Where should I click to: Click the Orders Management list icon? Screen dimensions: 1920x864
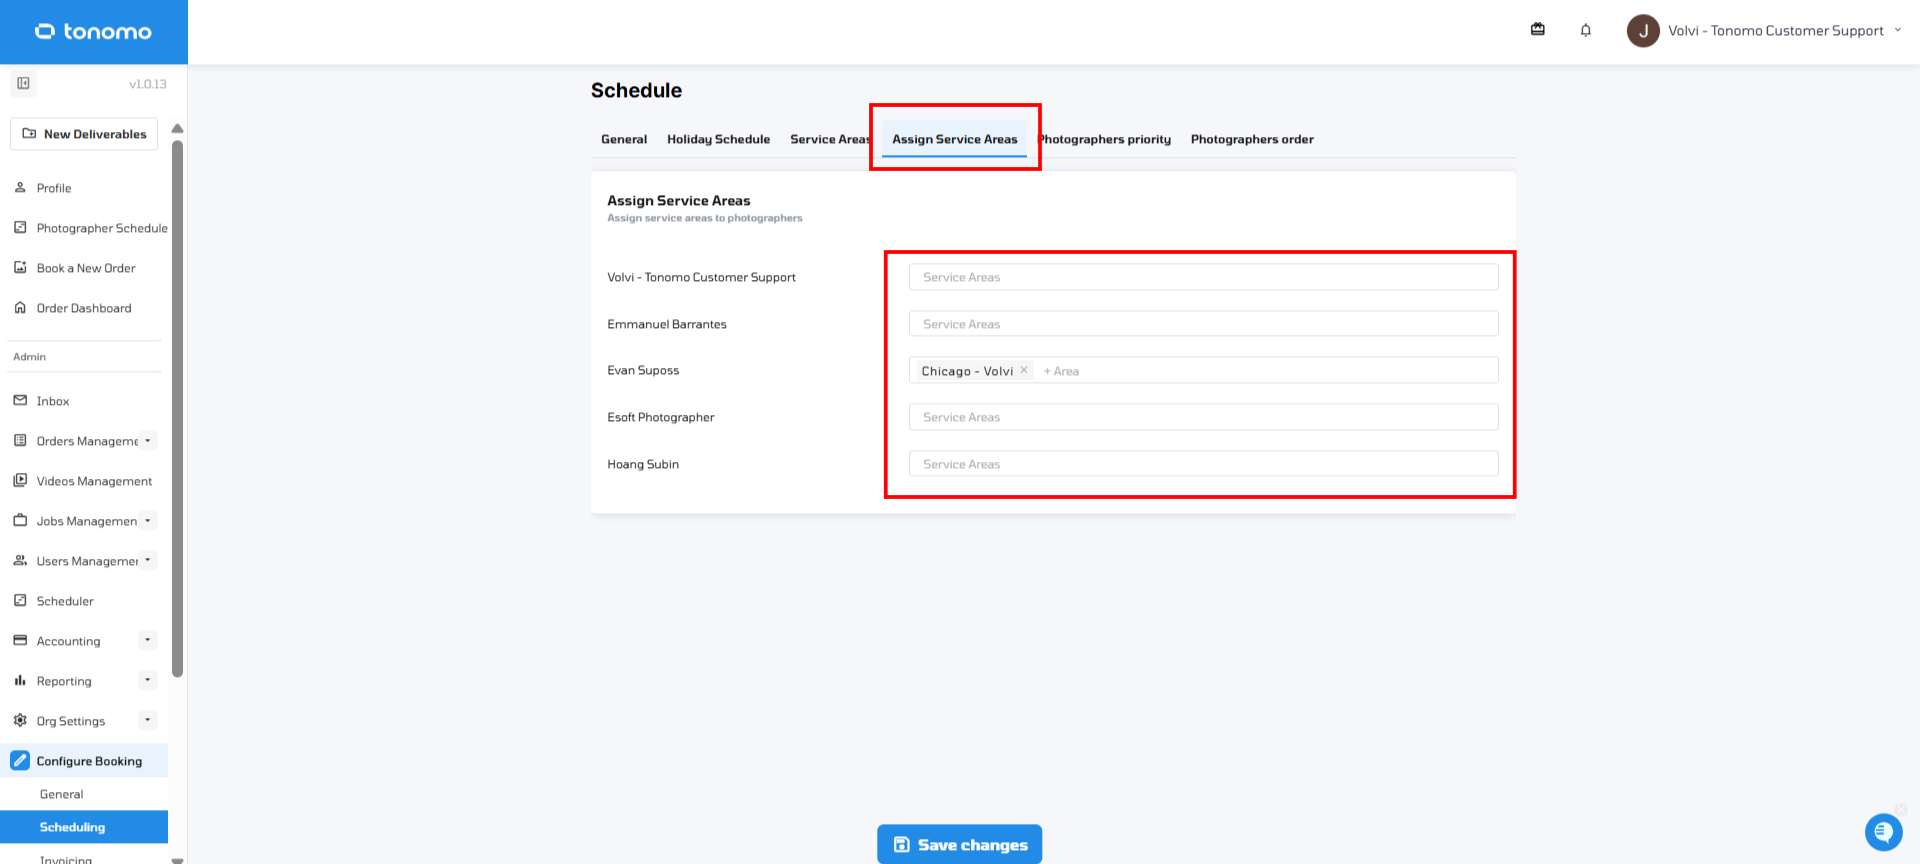click(20, 440)
